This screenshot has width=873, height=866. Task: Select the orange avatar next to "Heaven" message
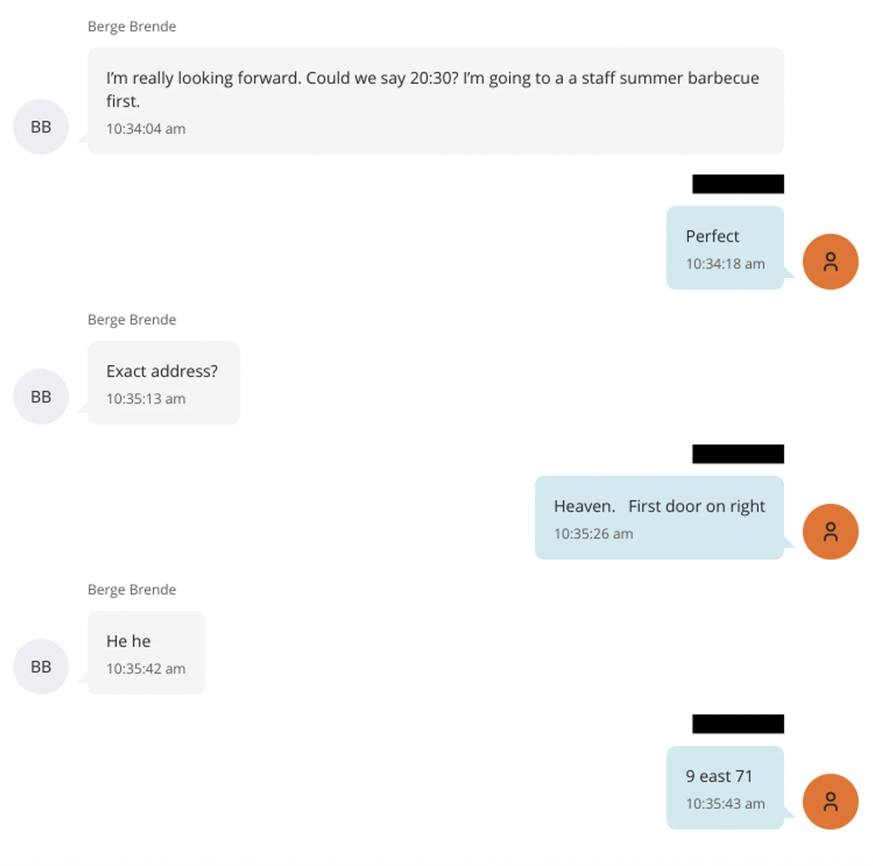click(830, 532)
